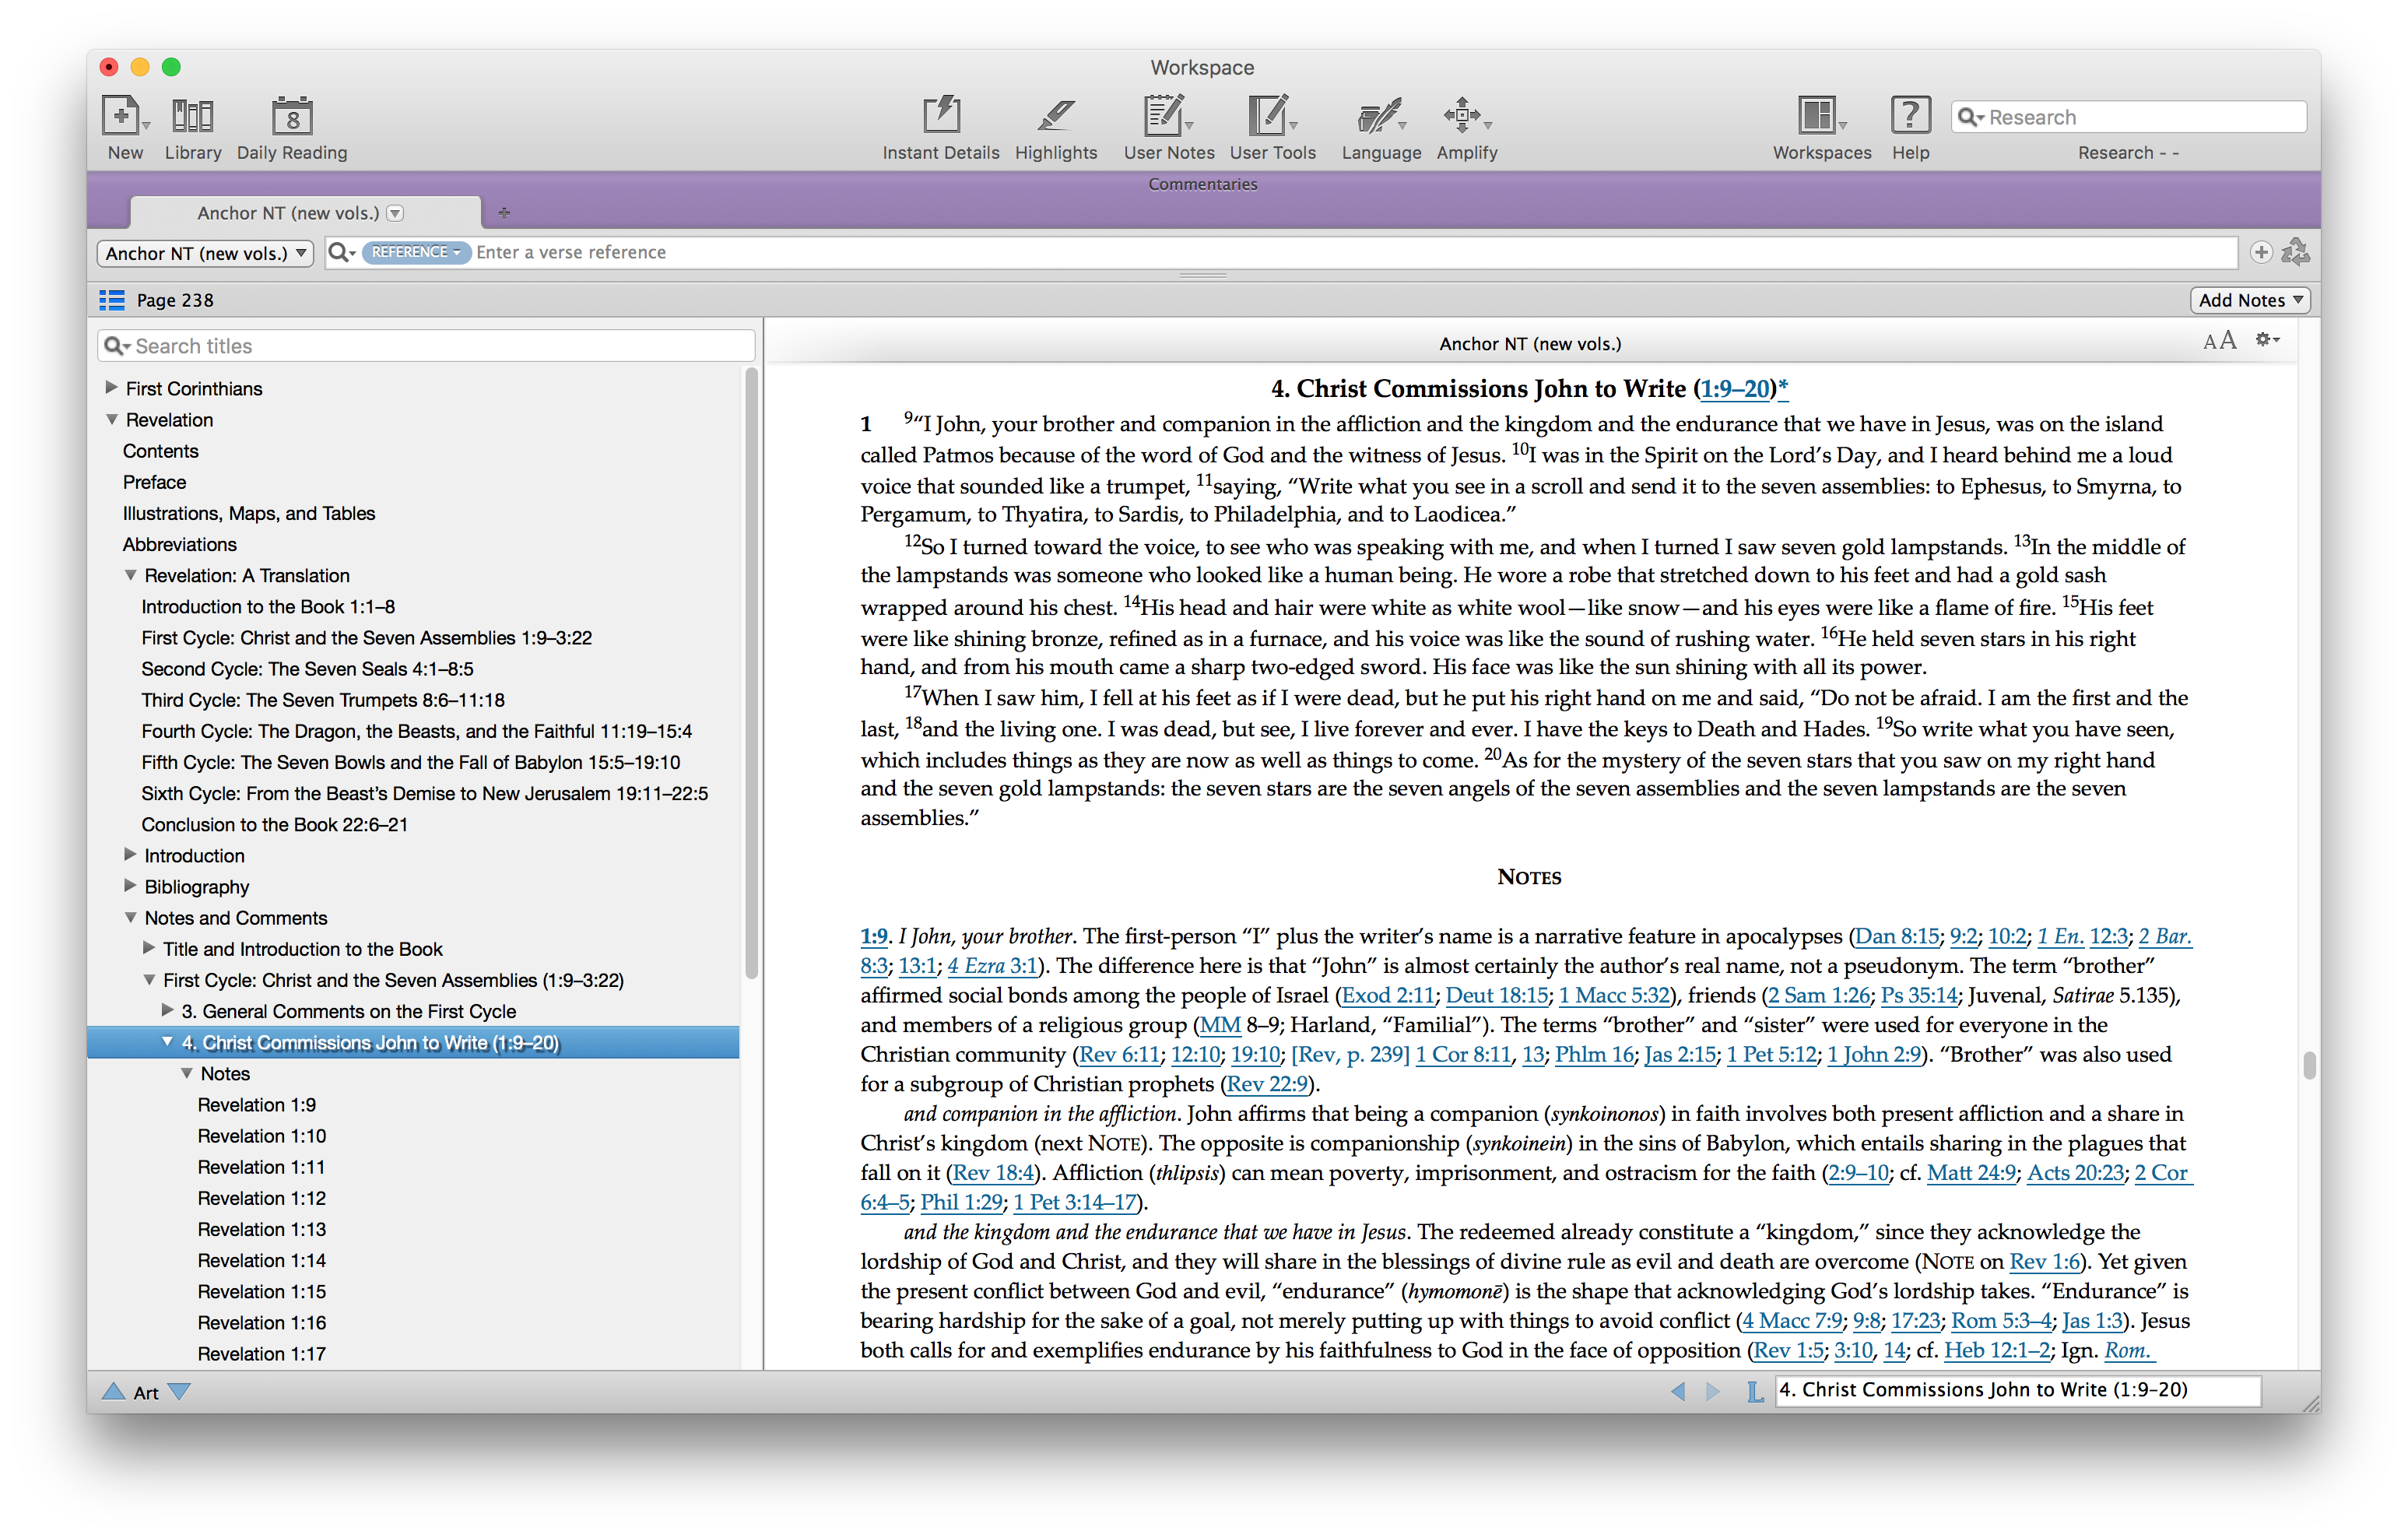Screen dimensions: 2408x1538
Task: Open the User Notes icon
Action: coord(1164,117)
